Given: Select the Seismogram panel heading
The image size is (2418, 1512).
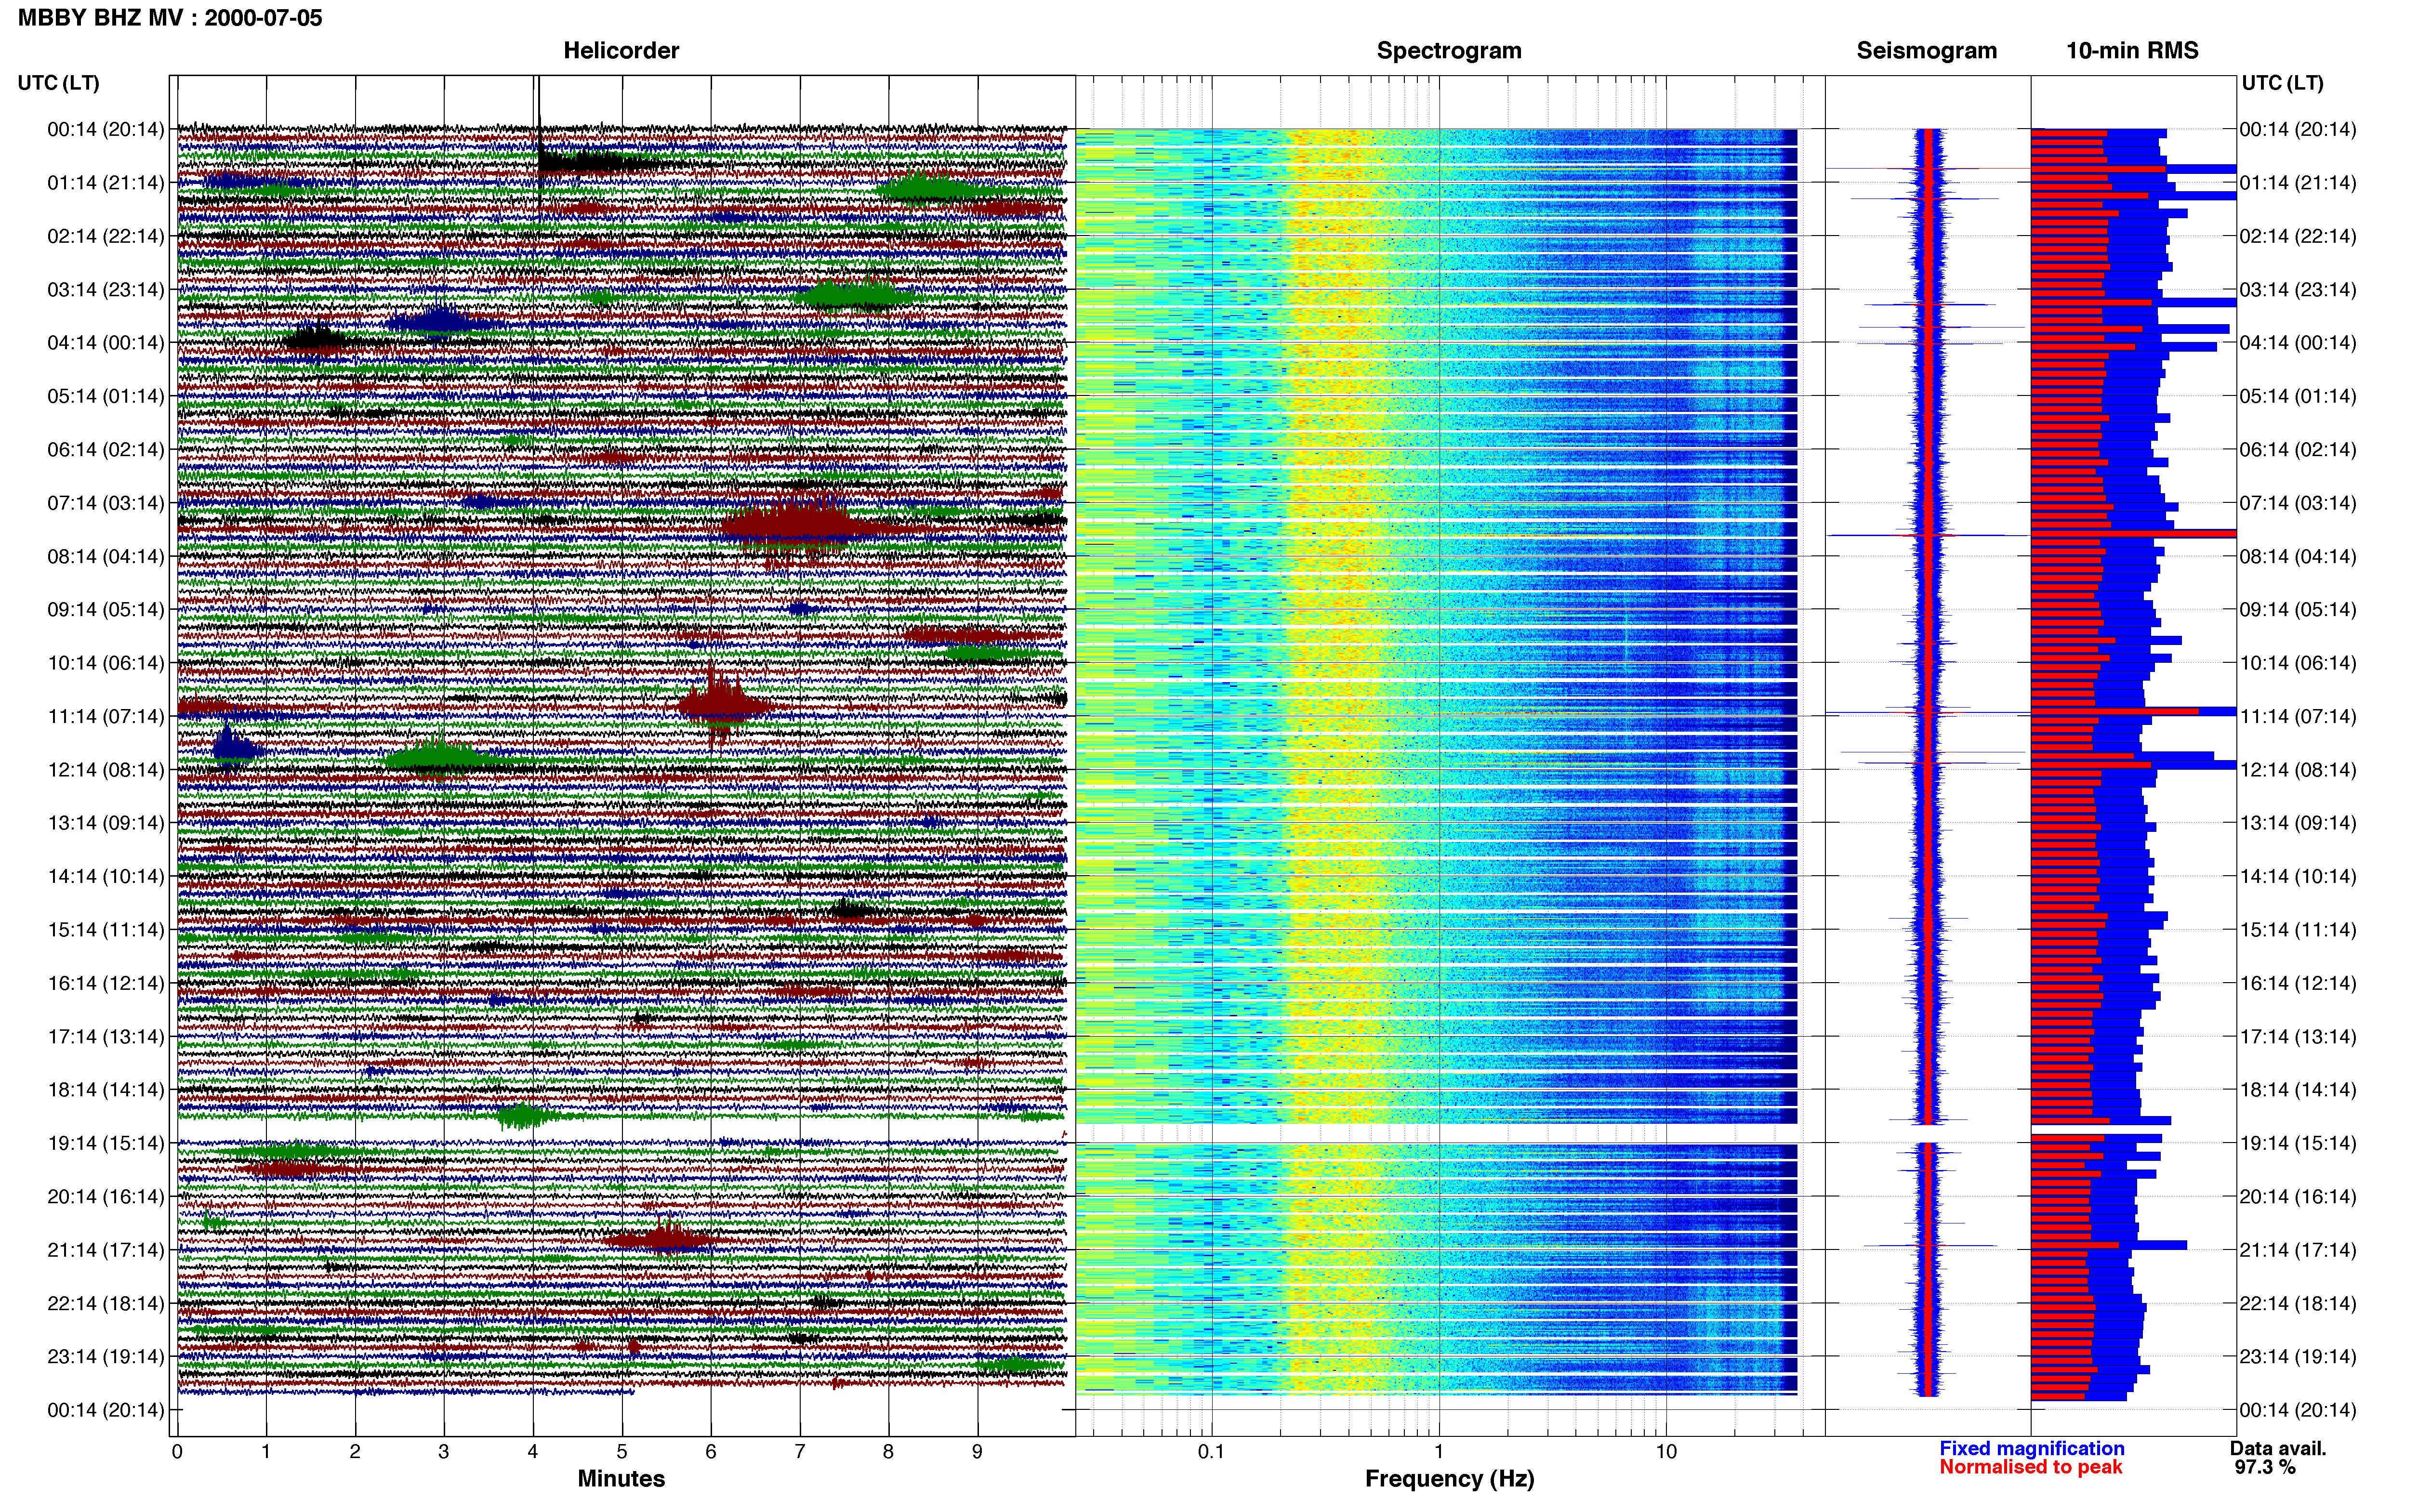Looking at the screenshot, I should pyautogui.click(x=1926, y=50).
